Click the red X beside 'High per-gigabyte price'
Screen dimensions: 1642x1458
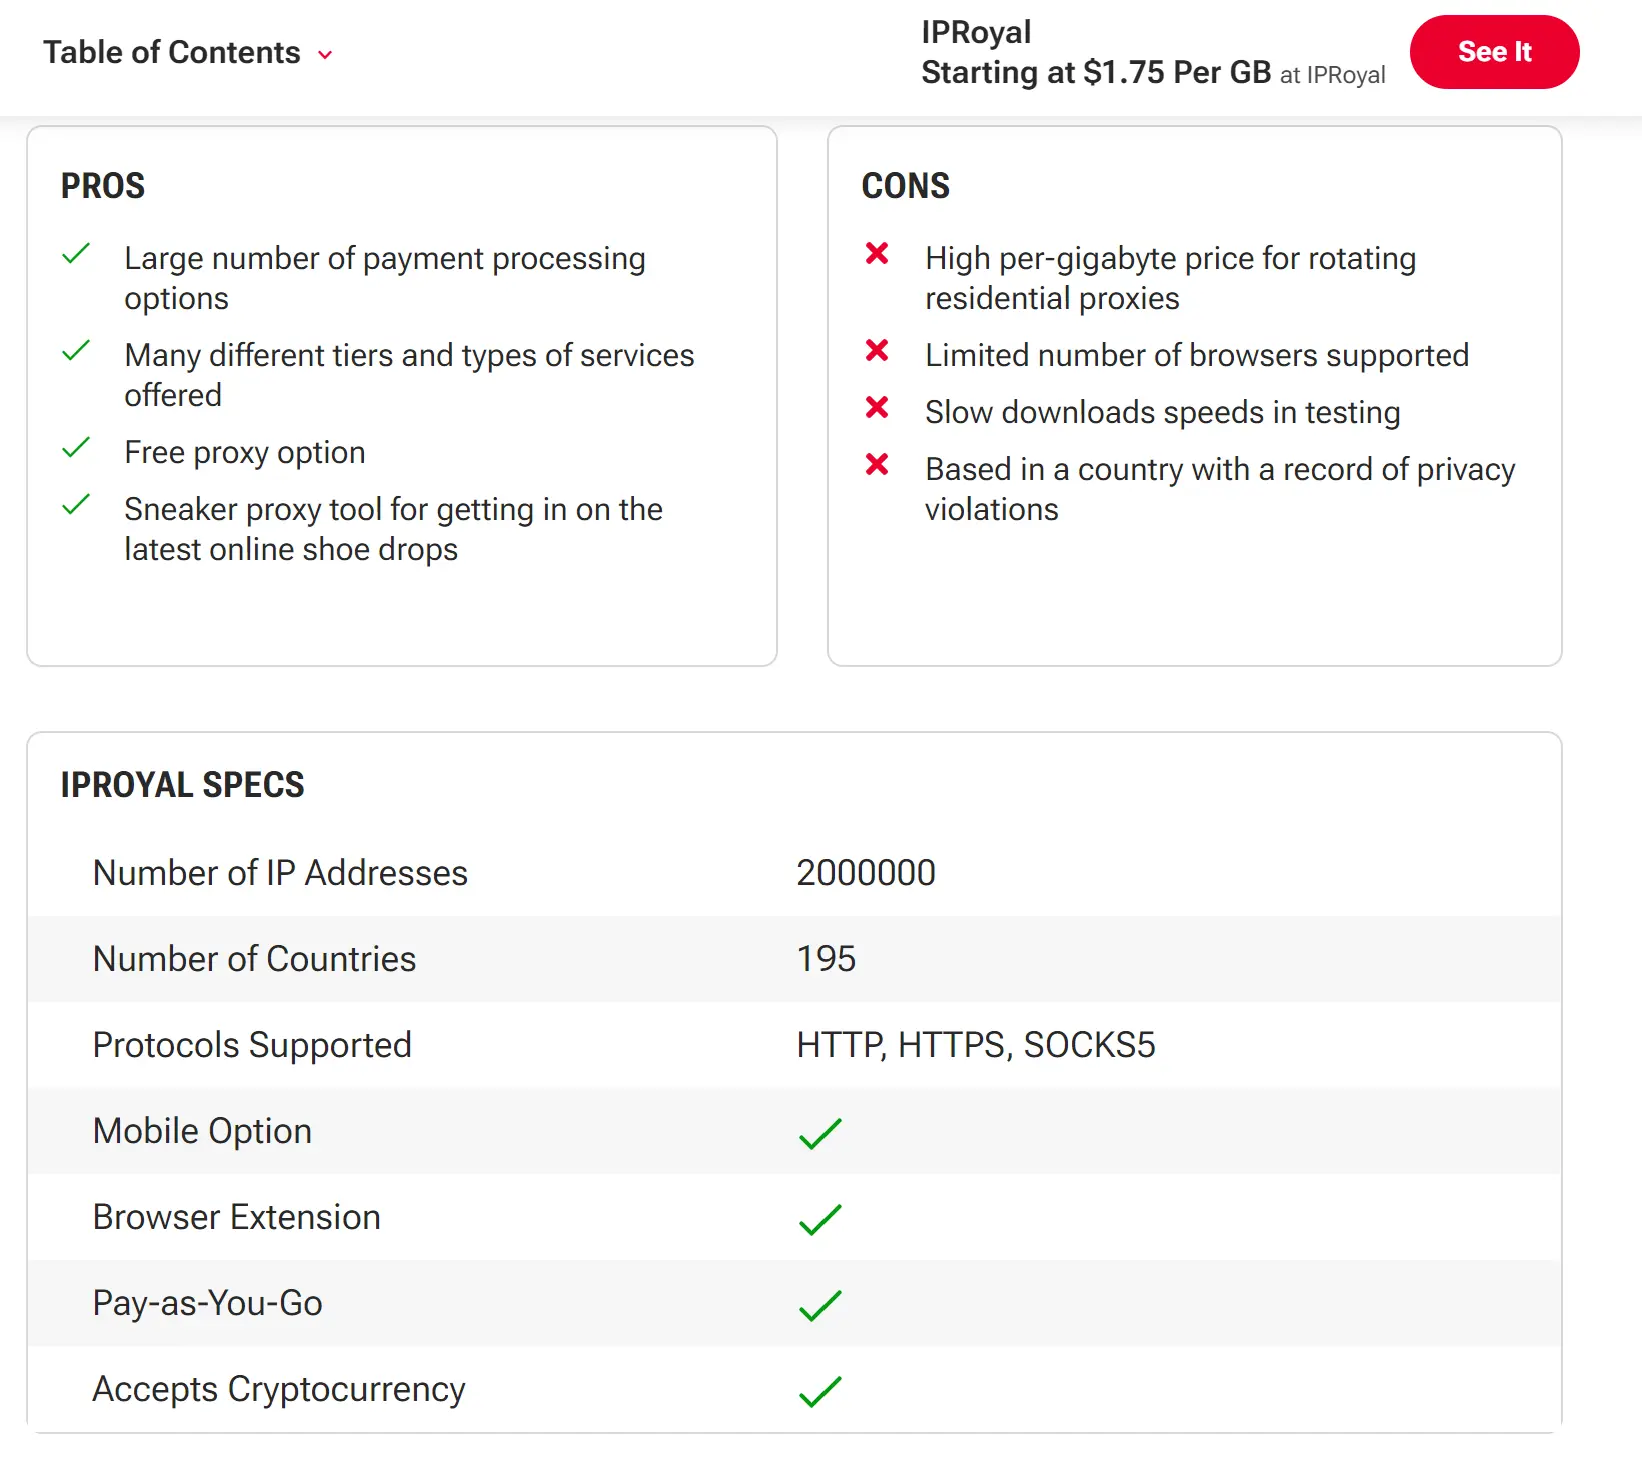coord(877,254)
